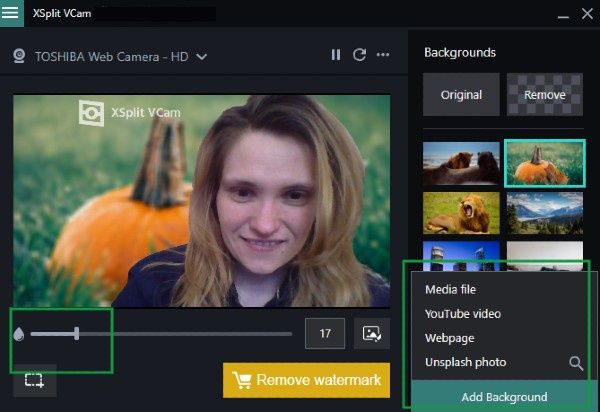The width and height of the screenshot is (600, 412).
Task: Choose the bears background thumbnail
Action: (x=461, y=163)
